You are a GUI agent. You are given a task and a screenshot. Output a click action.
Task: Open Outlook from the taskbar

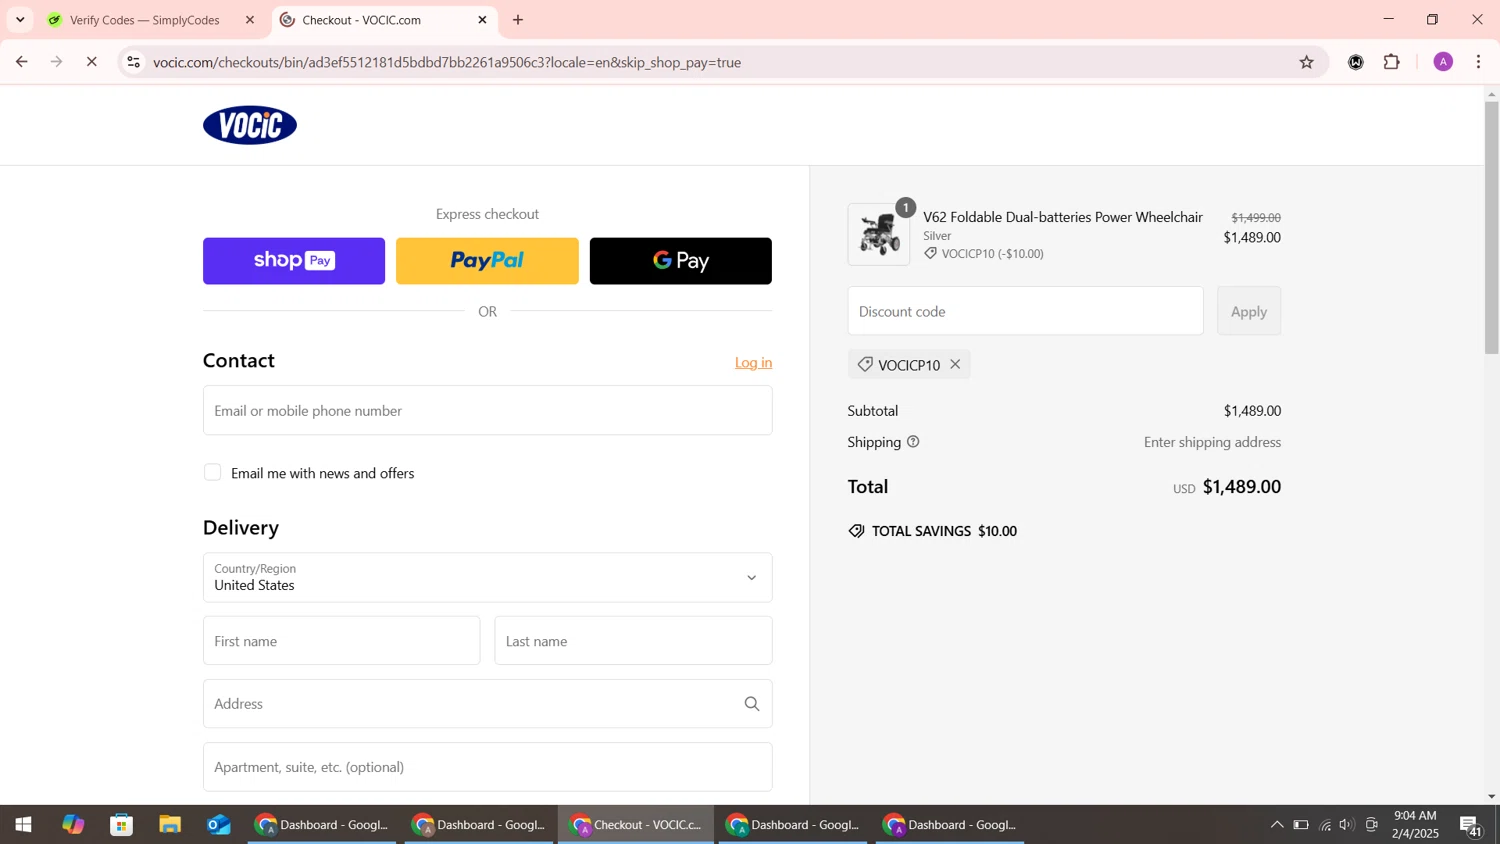point(219,825)
